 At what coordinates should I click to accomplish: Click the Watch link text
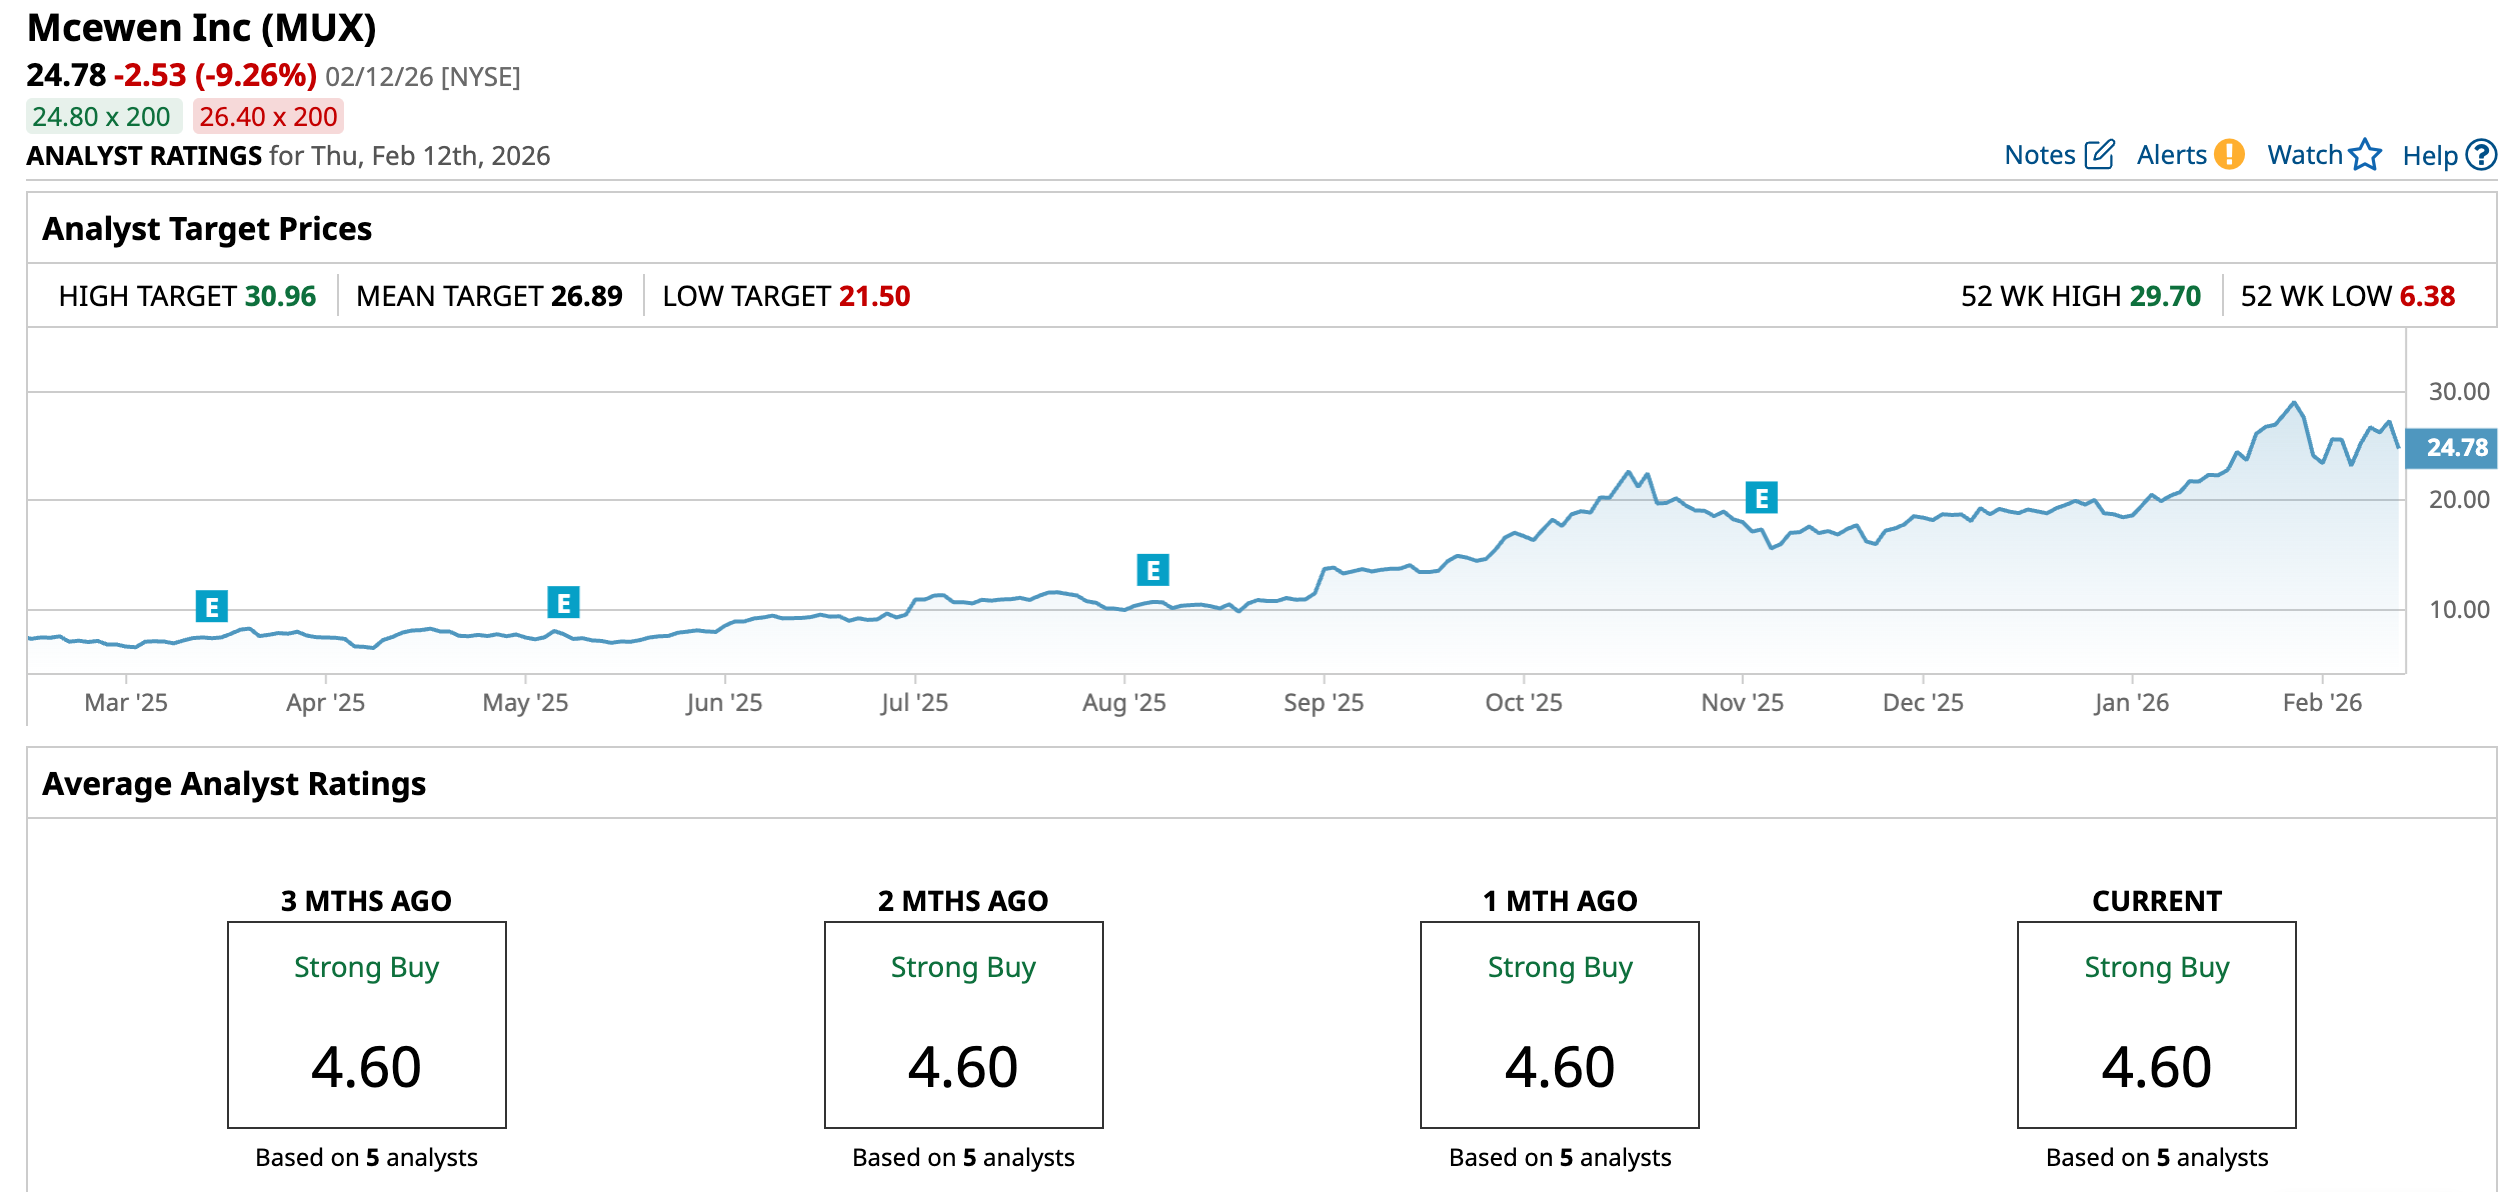coord(2304,155)
